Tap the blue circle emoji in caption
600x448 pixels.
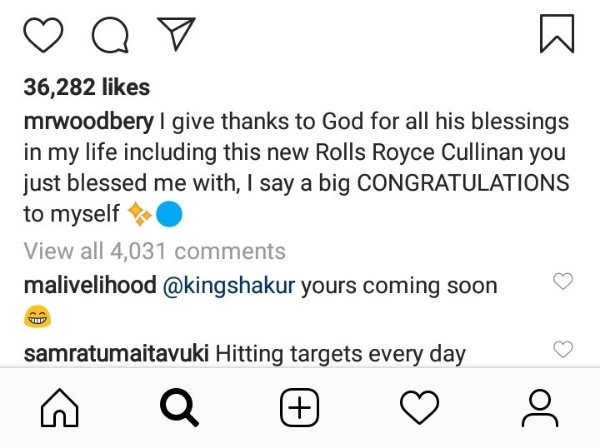(169, 214)
